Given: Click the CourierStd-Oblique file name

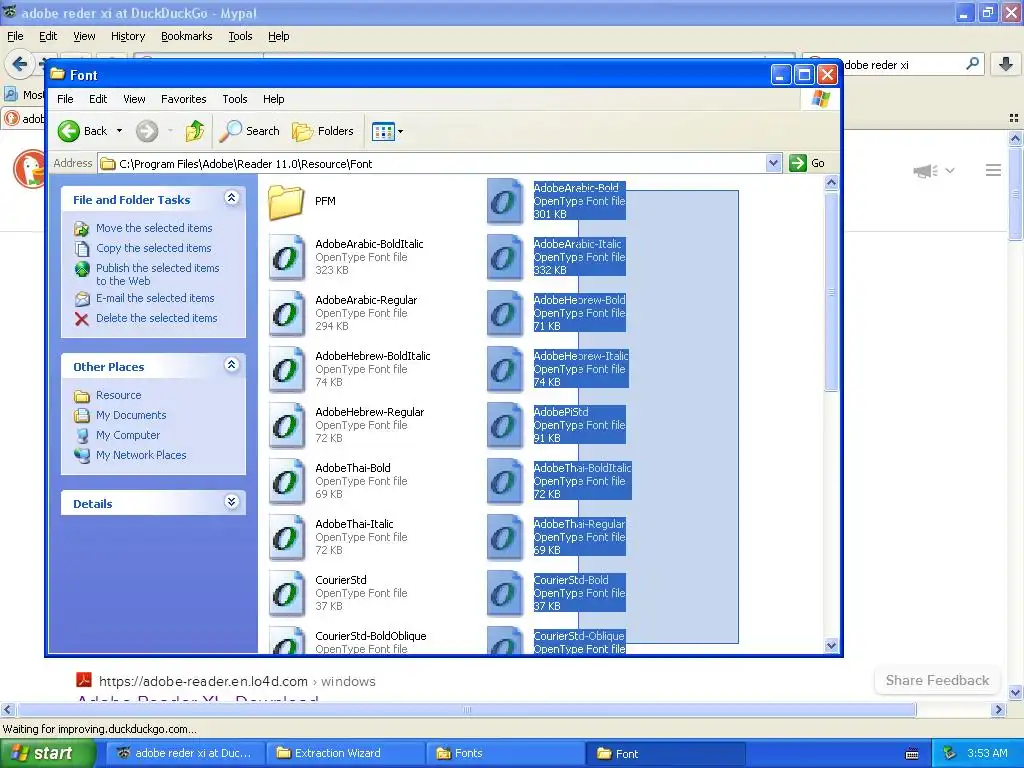Looking at the screenshot, I should click(x=579, y=636).
